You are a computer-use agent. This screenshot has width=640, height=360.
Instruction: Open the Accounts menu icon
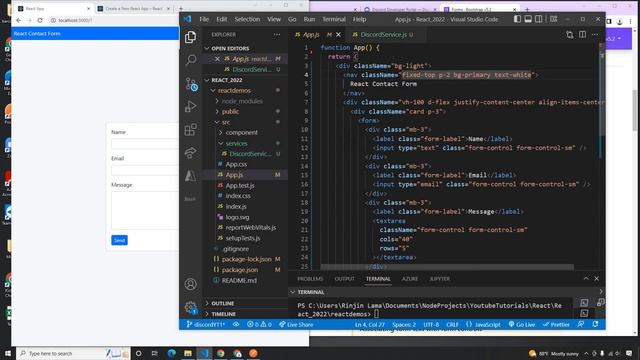point(191,284)
